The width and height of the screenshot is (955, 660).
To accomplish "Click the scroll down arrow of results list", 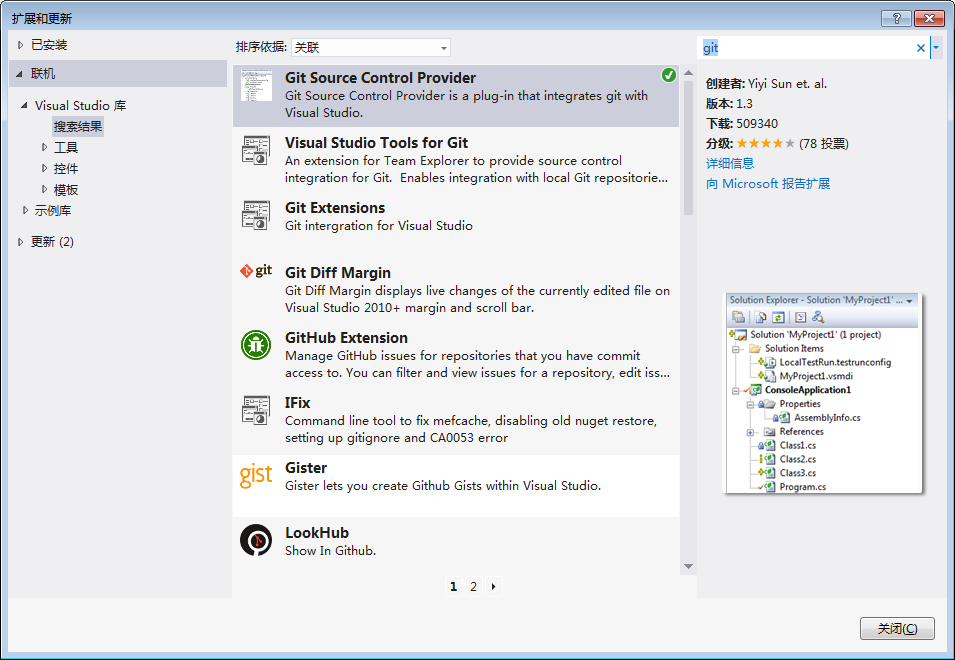I will (688, 566).
